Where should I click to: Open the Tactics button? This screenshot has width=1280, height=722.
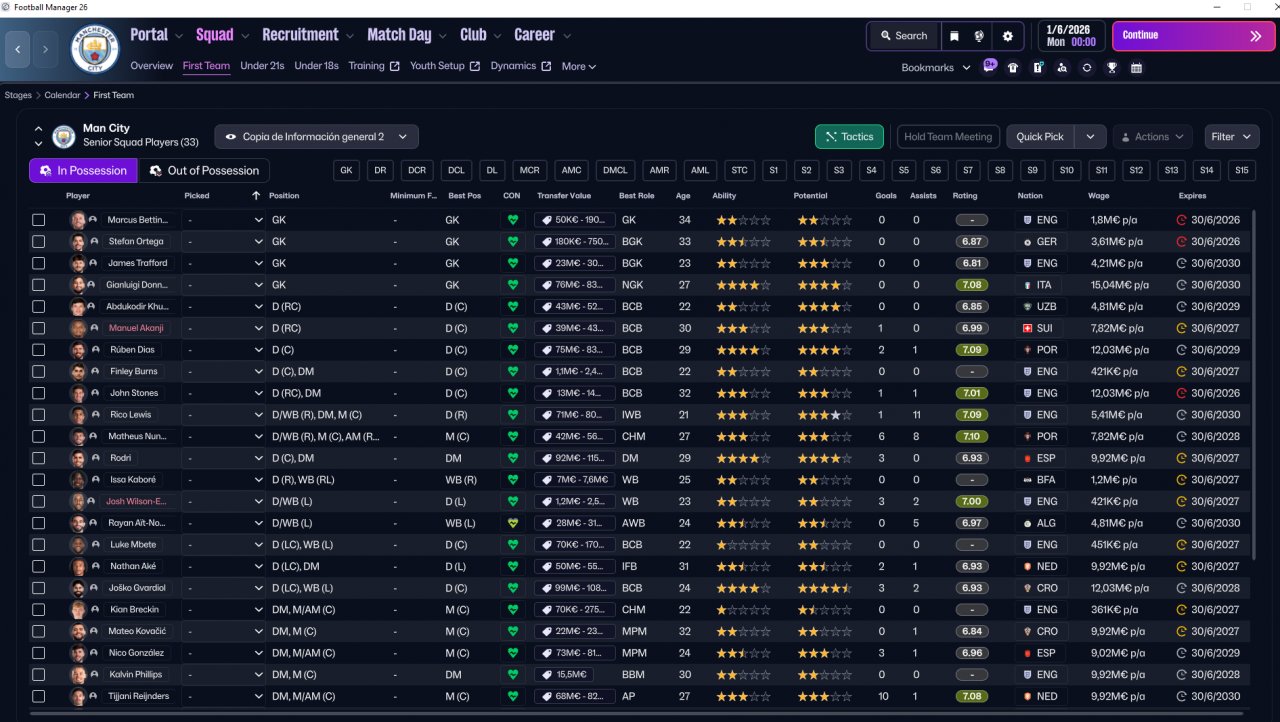849,137
